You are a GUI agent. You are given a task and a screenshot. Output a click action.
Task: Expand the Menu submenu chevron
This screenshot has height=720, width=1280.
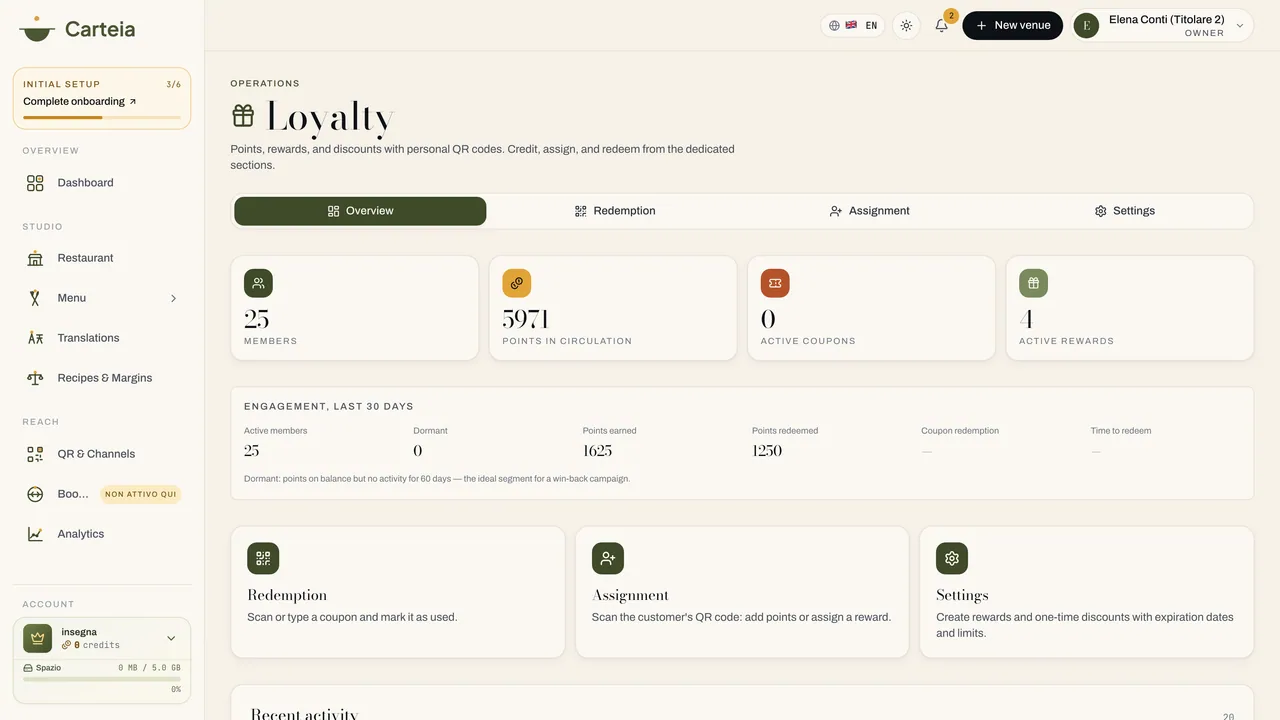click(x=173, y=298)
